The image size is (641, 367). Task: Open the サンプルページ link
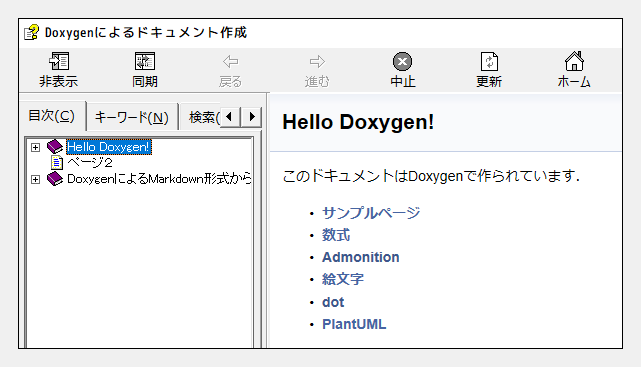[371, 213]
